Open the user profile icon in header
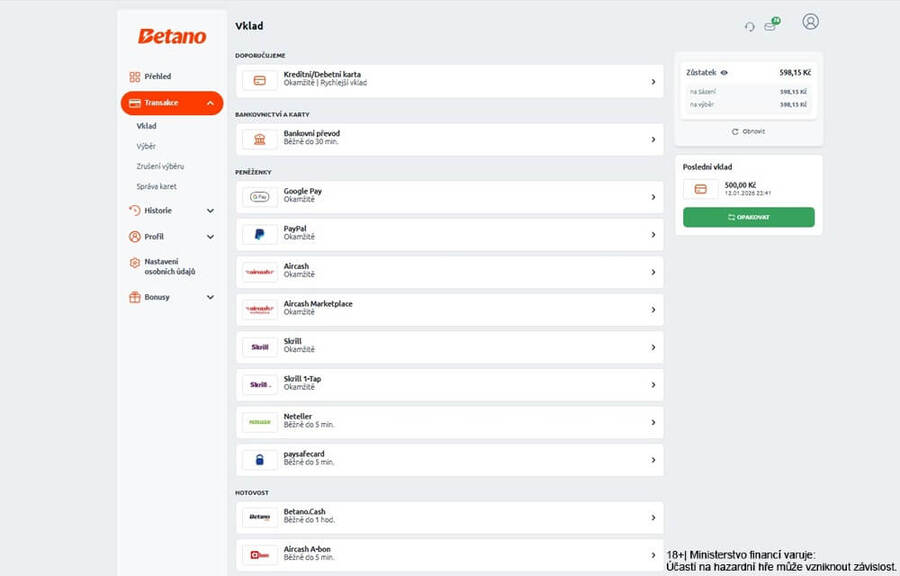The height and width of the screenshot is (576, 900). [810, 22]
